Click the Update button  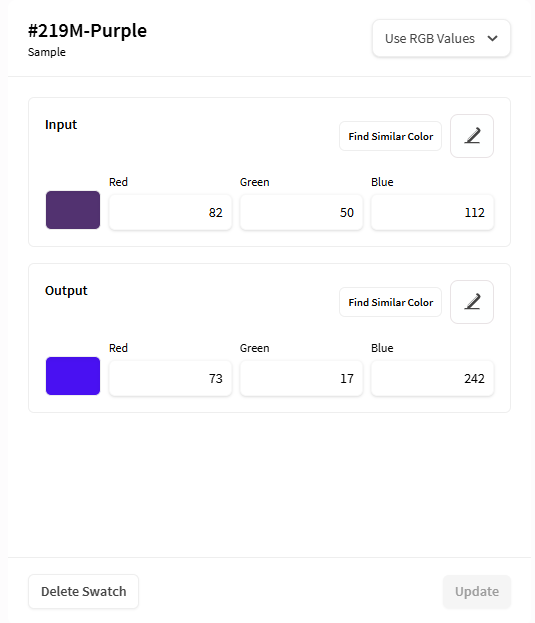(477, 592)
